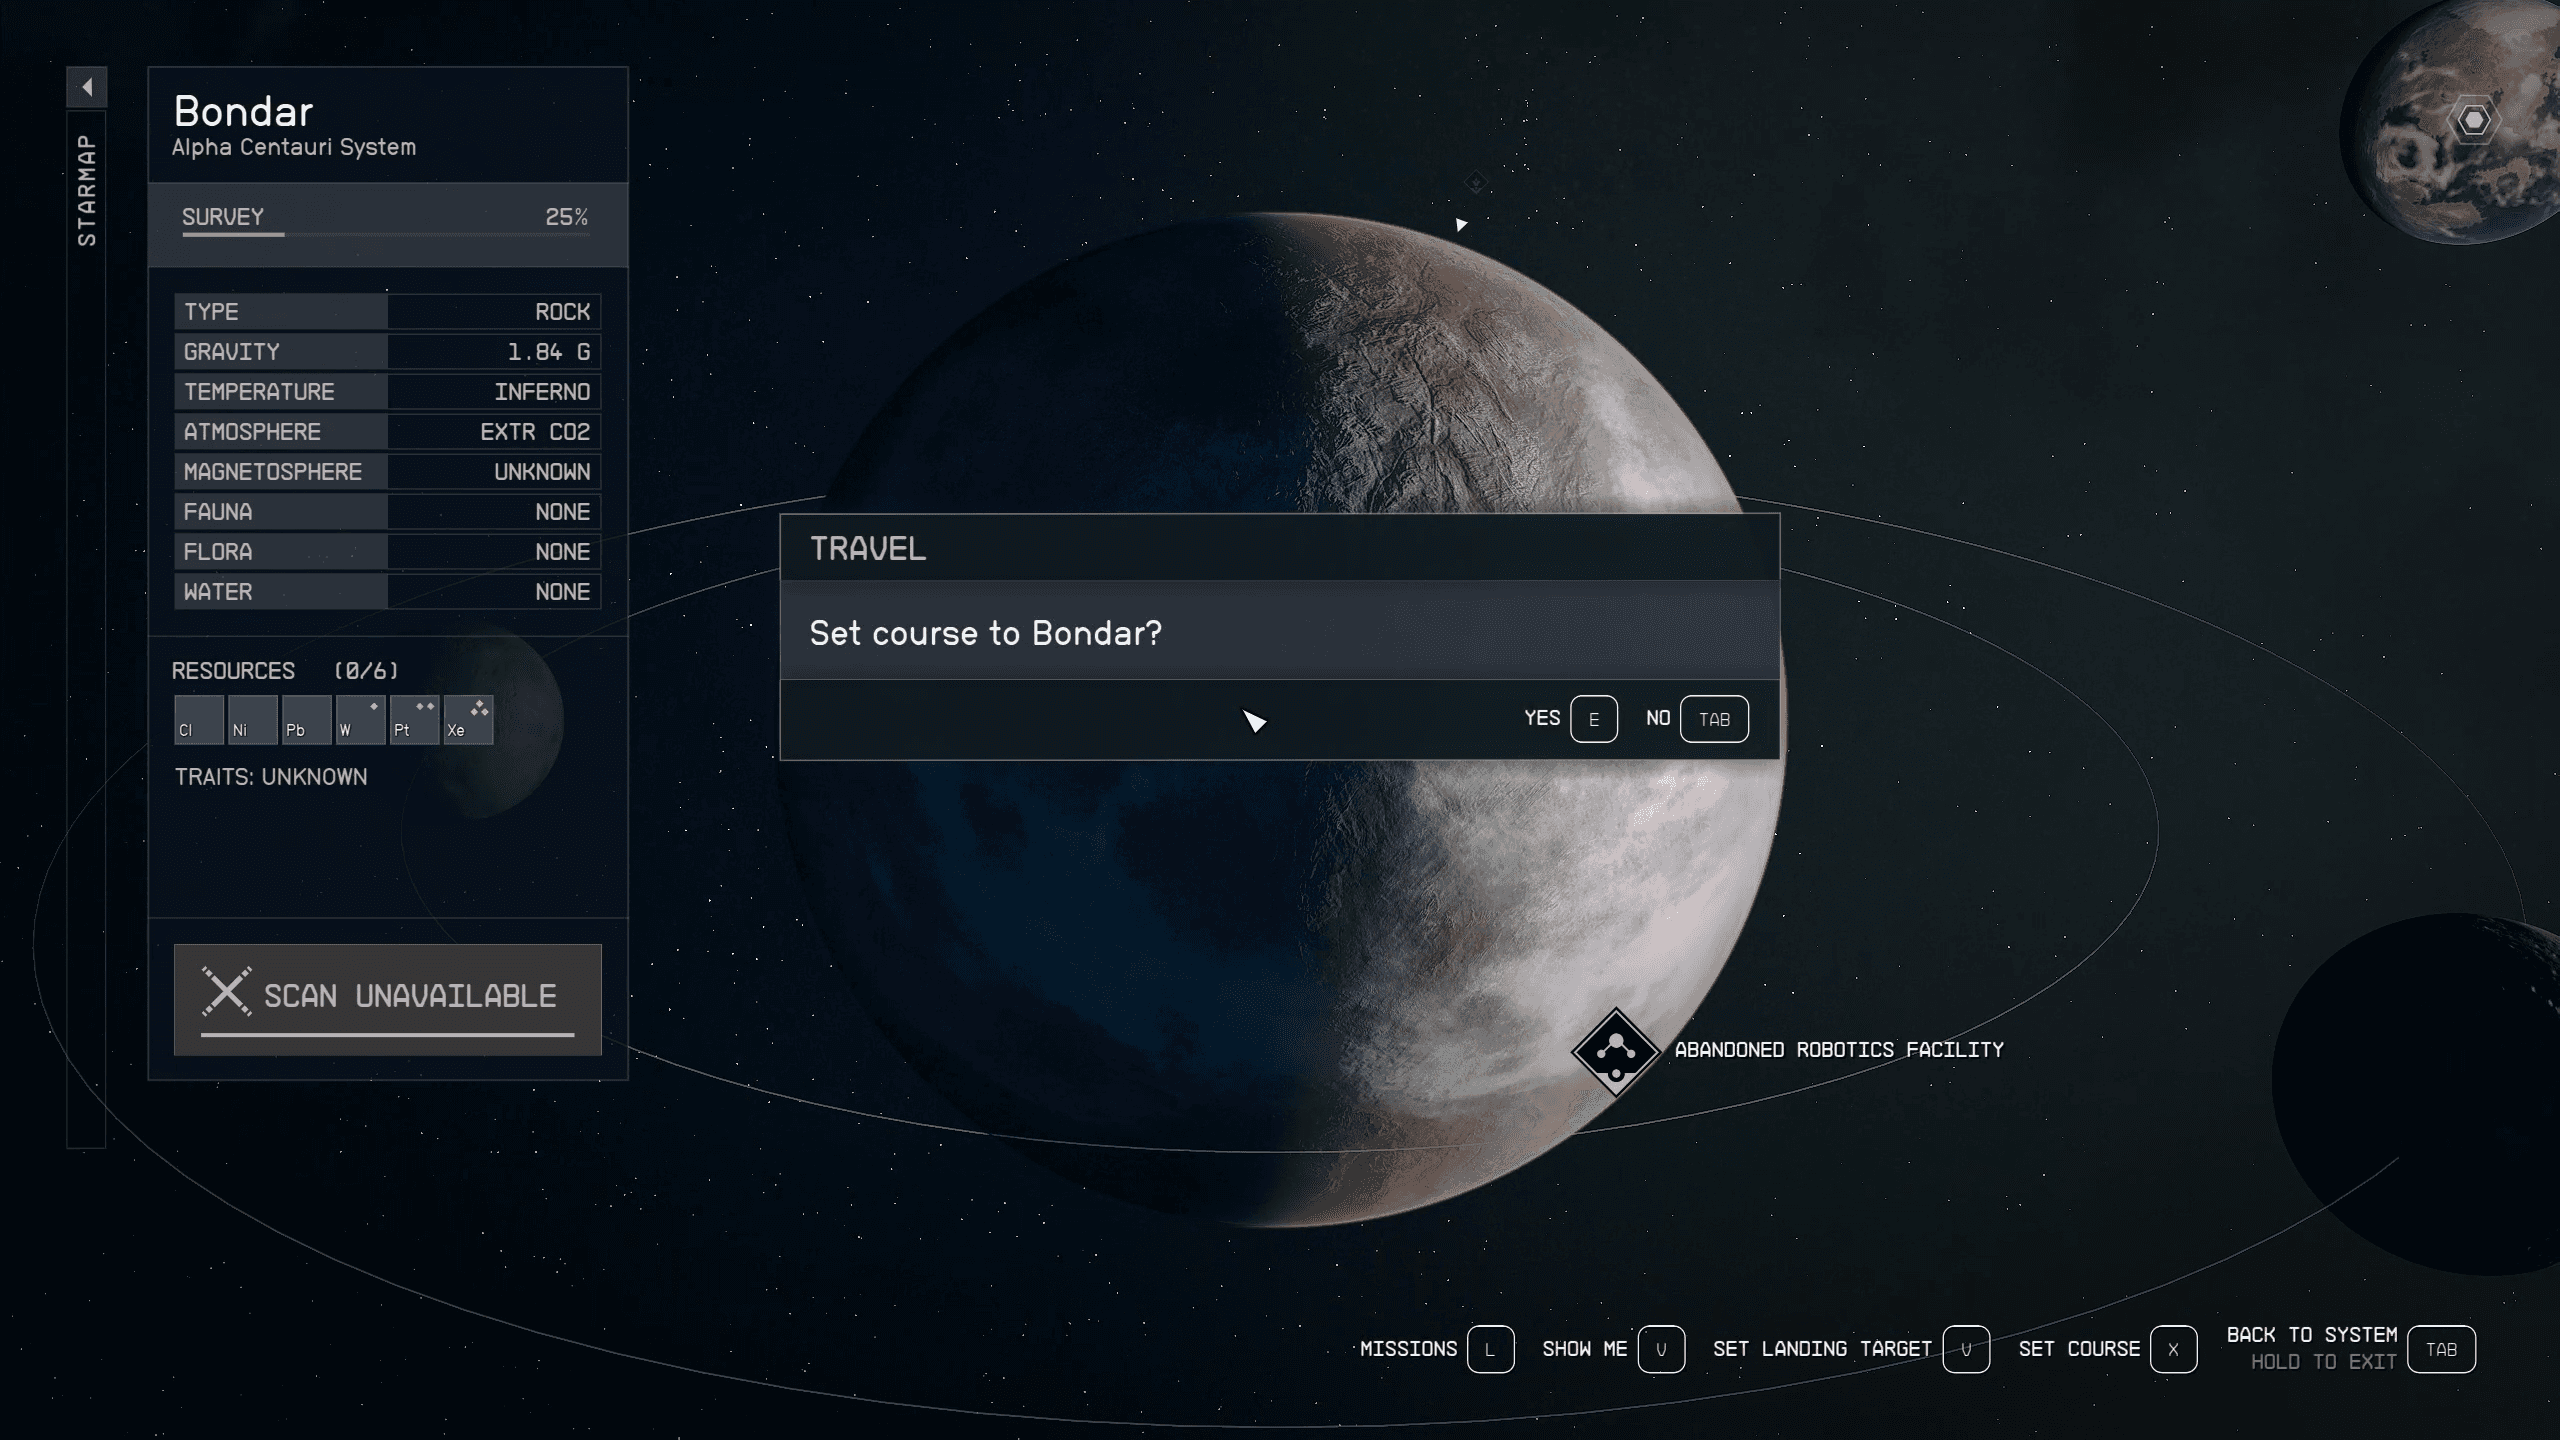This screenshot has height=1440, width=2560.
Task: Click the GRAVITY 1.84 G row
Action: [x=388, y=352]
